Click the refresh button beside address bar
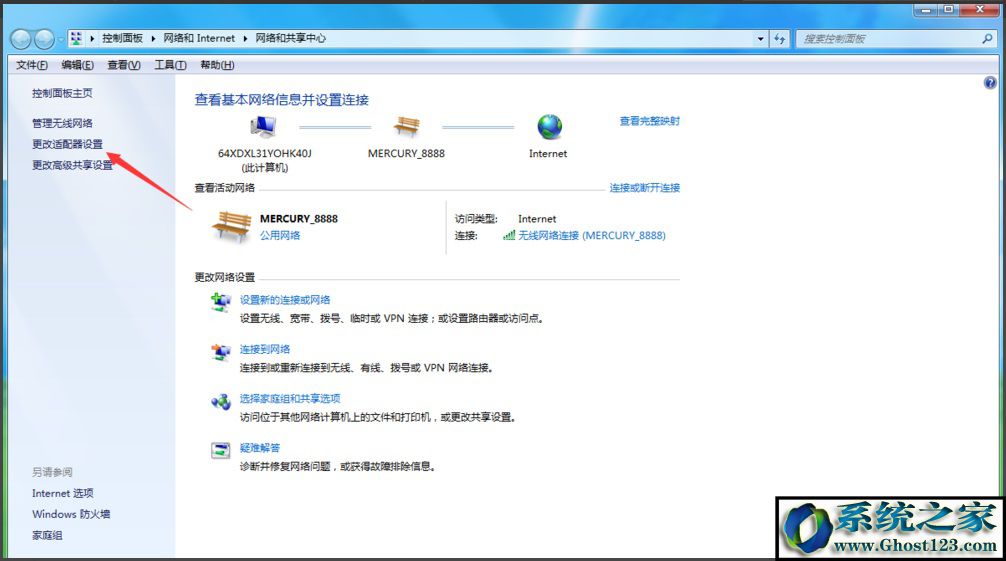 tap(780, 39)
